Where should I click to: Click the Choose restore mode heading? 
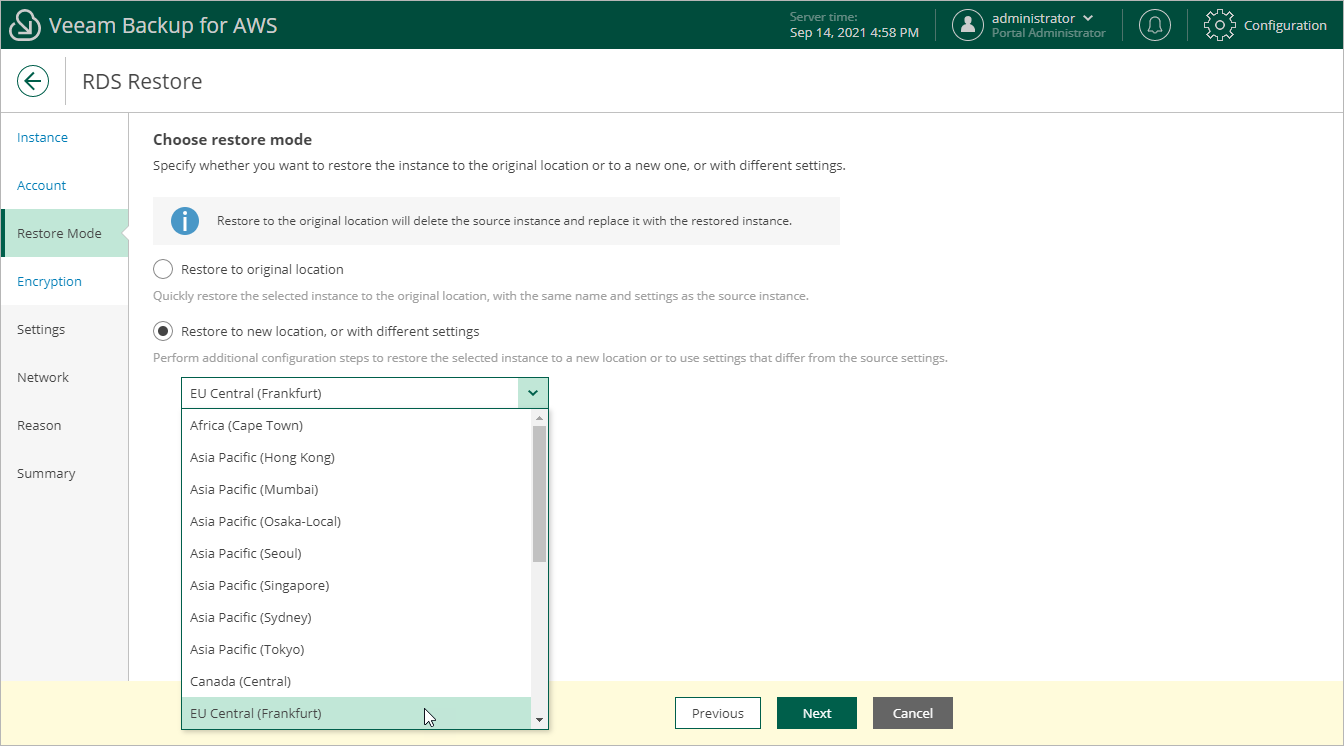(x=233, y=139)
